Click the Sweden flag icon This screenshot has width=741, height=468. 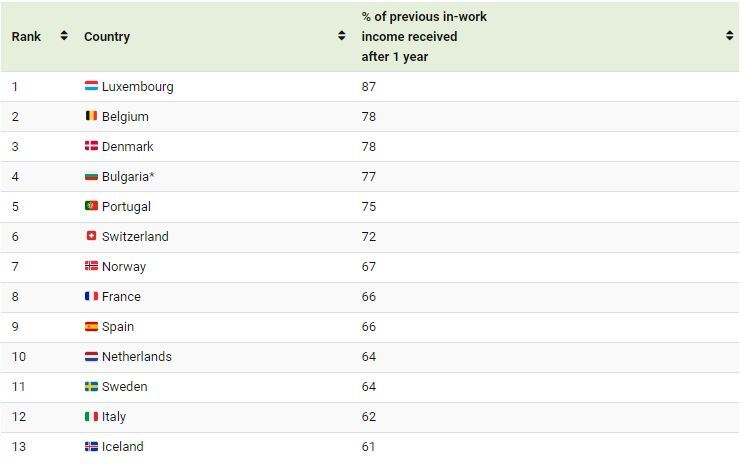coord(91,386)
